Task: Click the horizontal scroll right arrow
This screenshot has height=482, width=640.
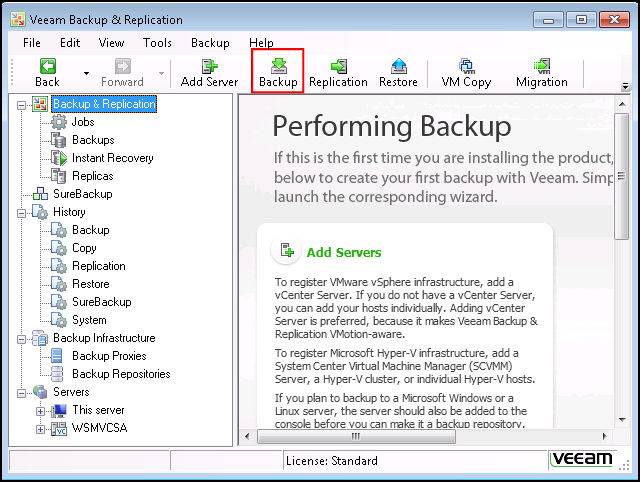Action: 605,436
